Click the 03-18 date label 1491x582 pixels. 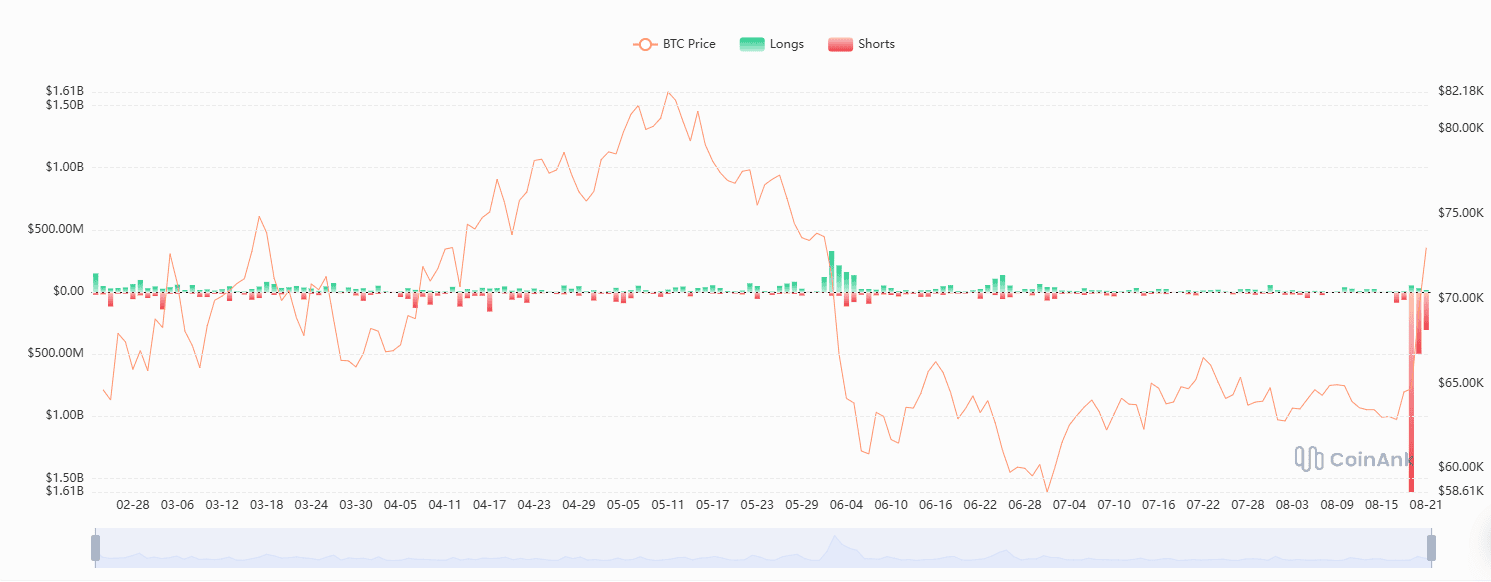tap(267, 505)
